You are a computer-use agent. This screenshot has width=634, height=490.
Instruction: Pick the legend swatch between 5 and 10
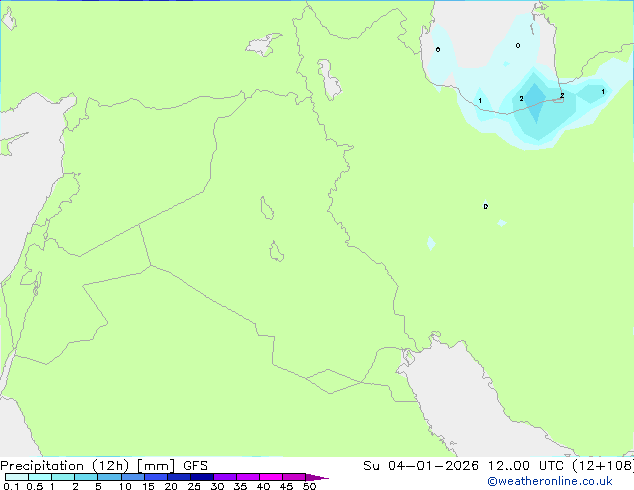(x=109, y=477)
